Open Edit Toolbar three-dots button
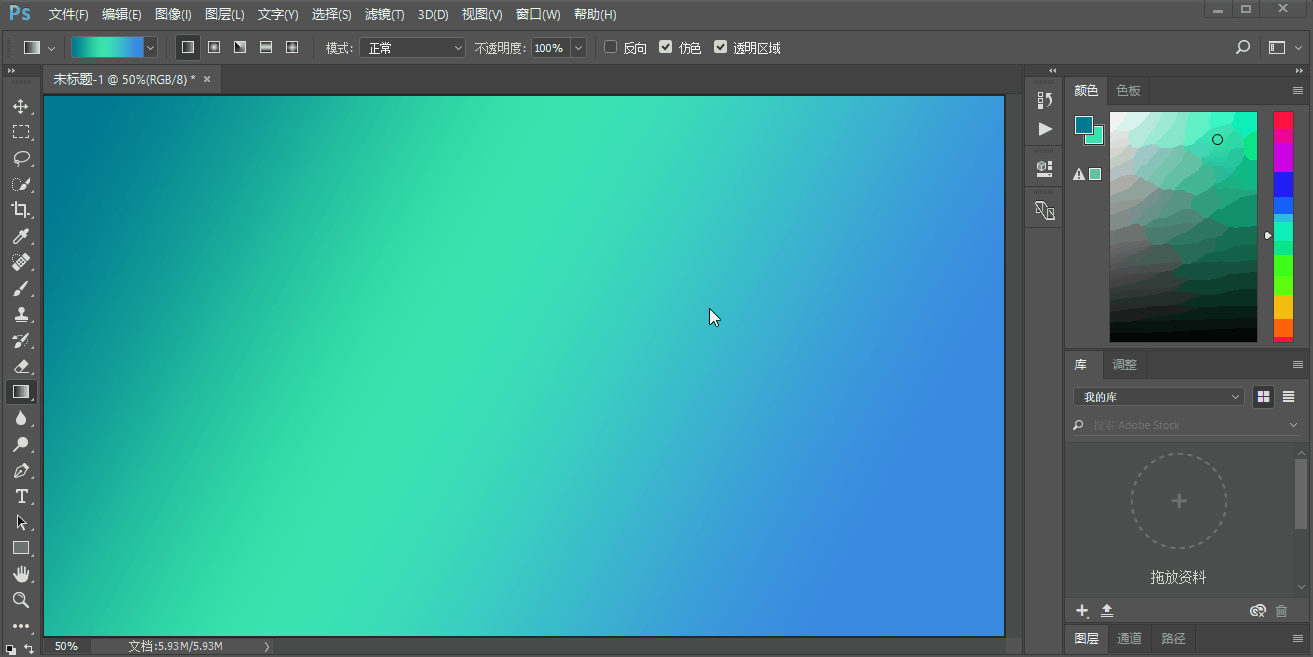The image size is (1313, 657). pos(21,626)
